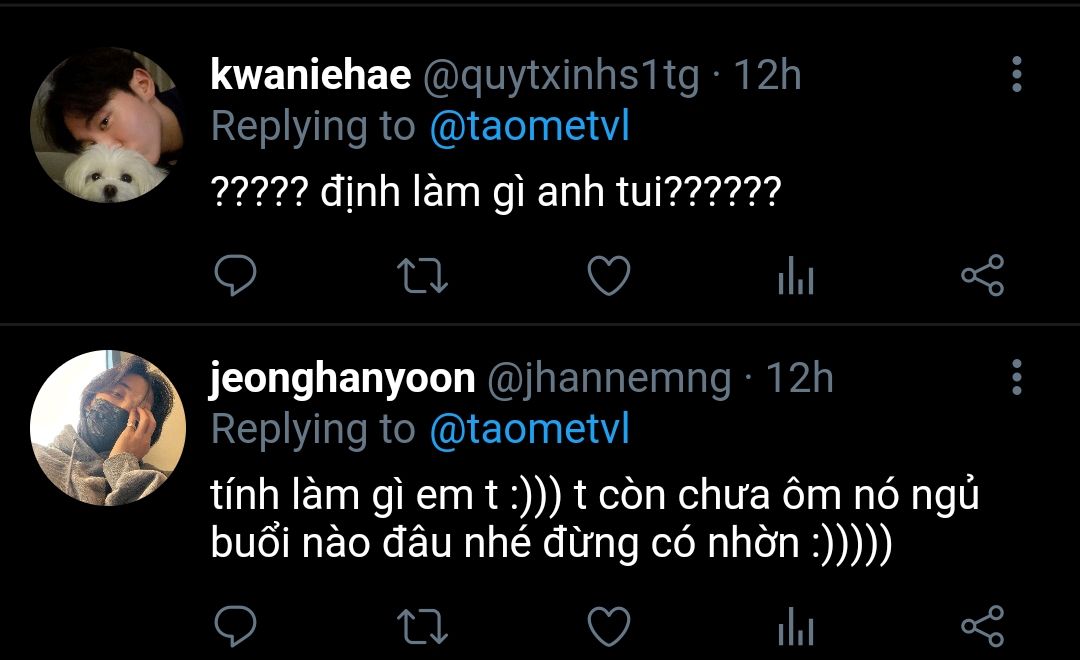Retweet kwaniehae's reply
This screenshot has height=660, width=1080.
click(x=422, y=276)
